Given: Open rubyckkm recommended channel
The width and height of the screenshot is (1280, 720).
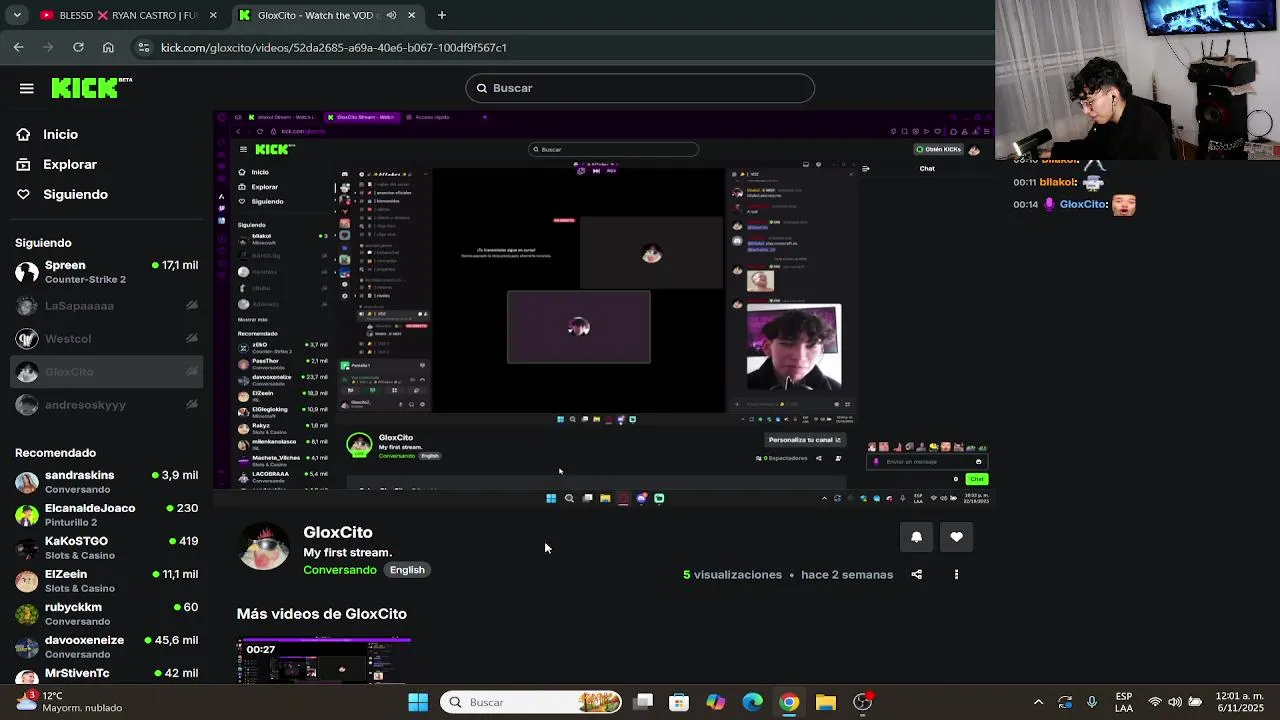Looking at the screenshot, I should pyautogui.click(x=107, y=614).
